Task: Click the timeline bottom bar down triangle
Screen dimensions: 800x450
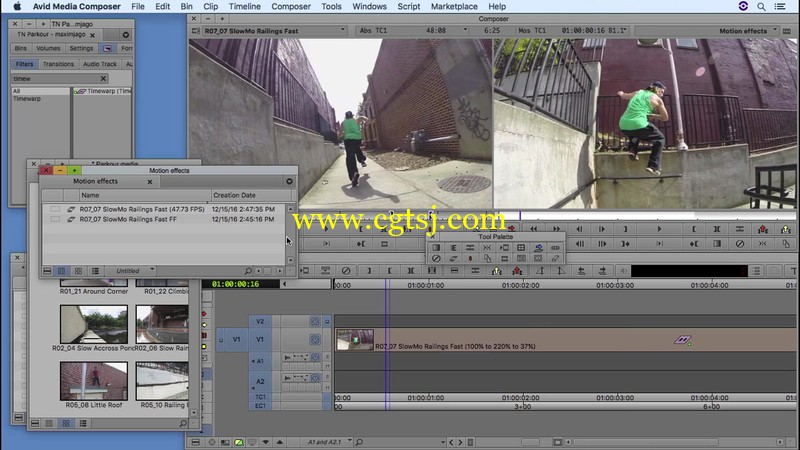Action: [x=265, y=442]
